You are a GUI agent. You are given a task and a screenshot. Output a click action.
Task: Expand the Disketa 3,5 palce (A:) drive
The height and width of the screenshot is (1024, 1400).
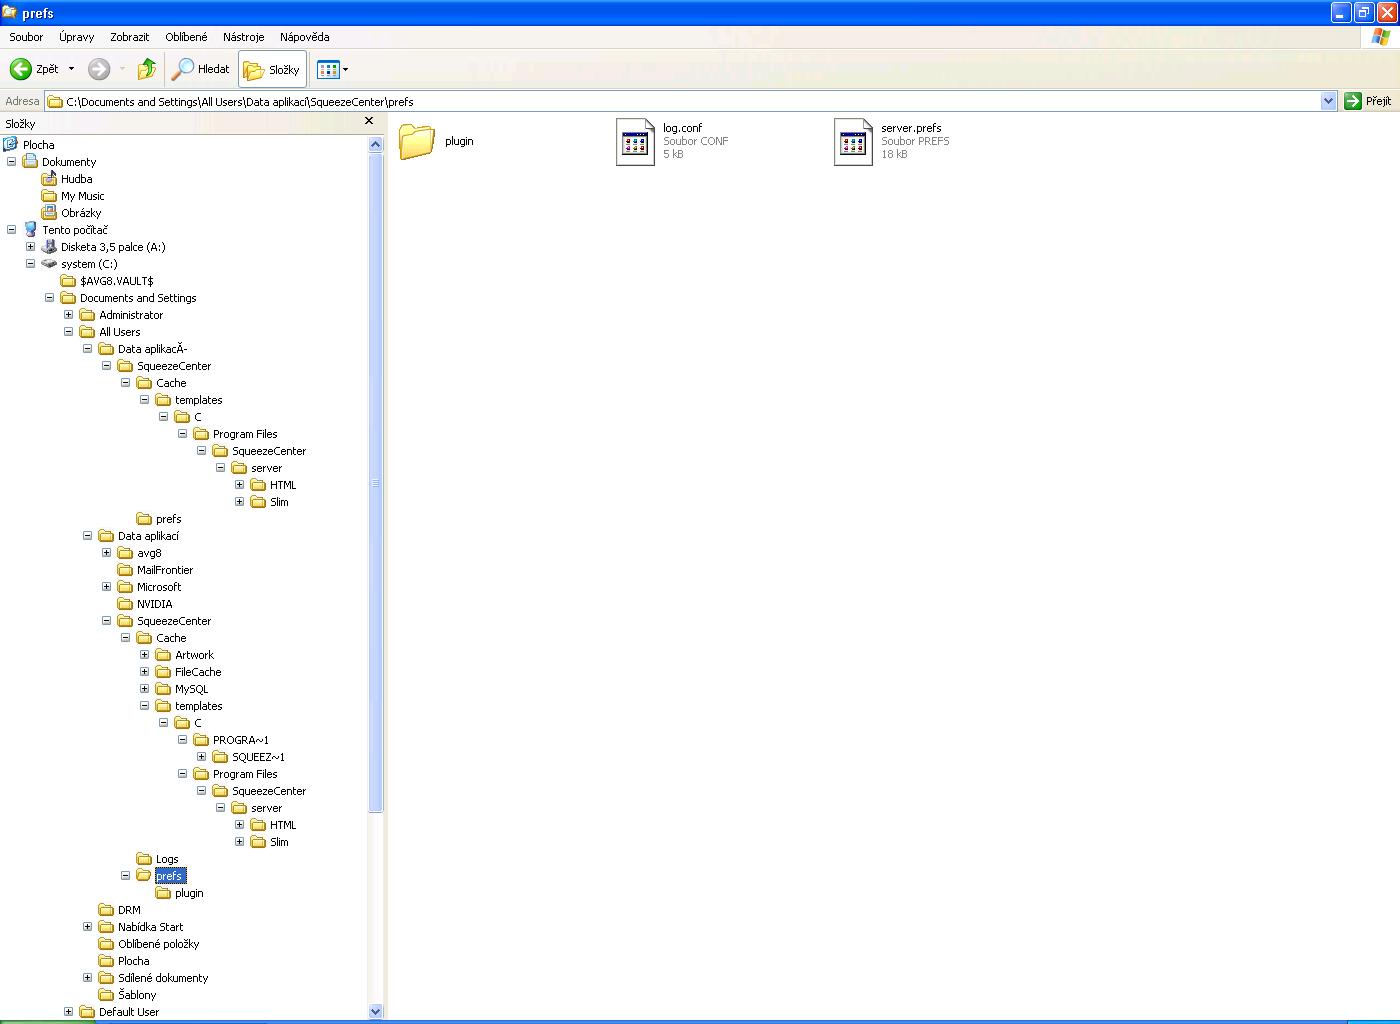coord(30,247)
